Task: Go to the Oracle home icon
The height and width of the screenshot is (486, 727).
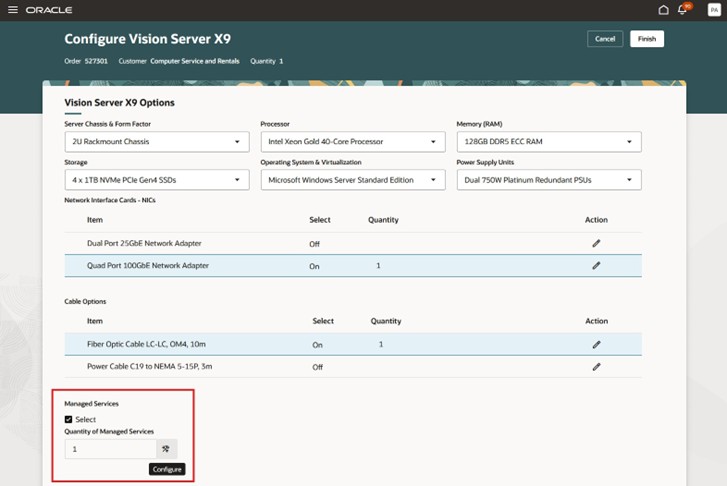Action: click(663, 10)
